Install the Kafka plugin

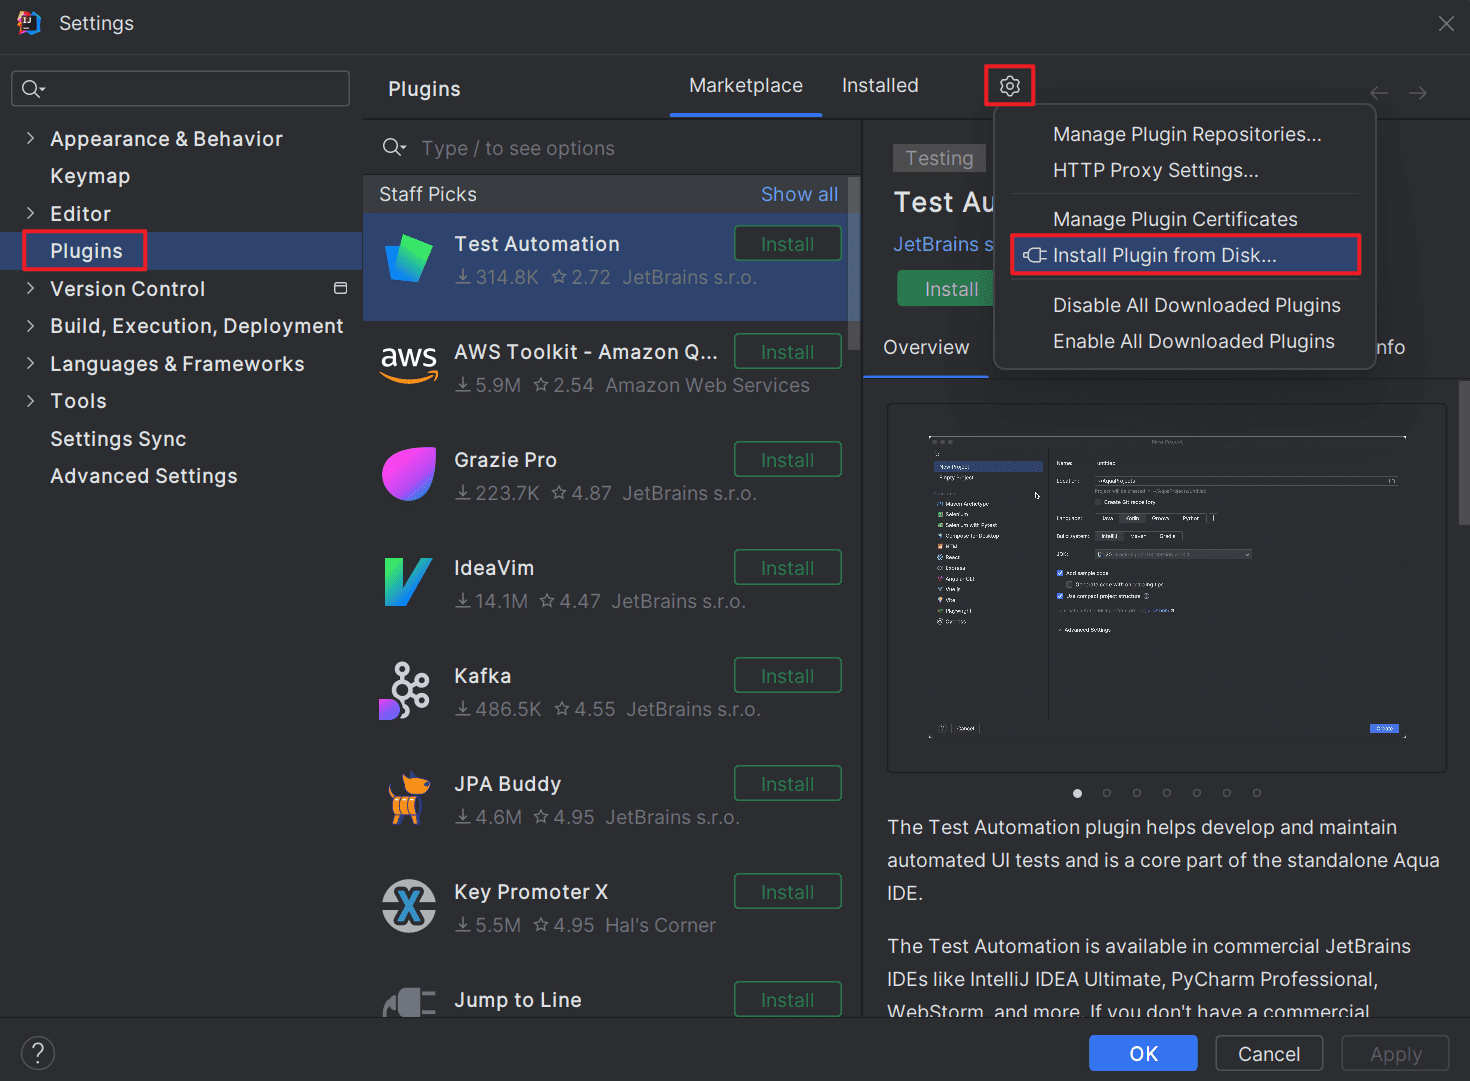pyautogui.click(x=788, y=676)
